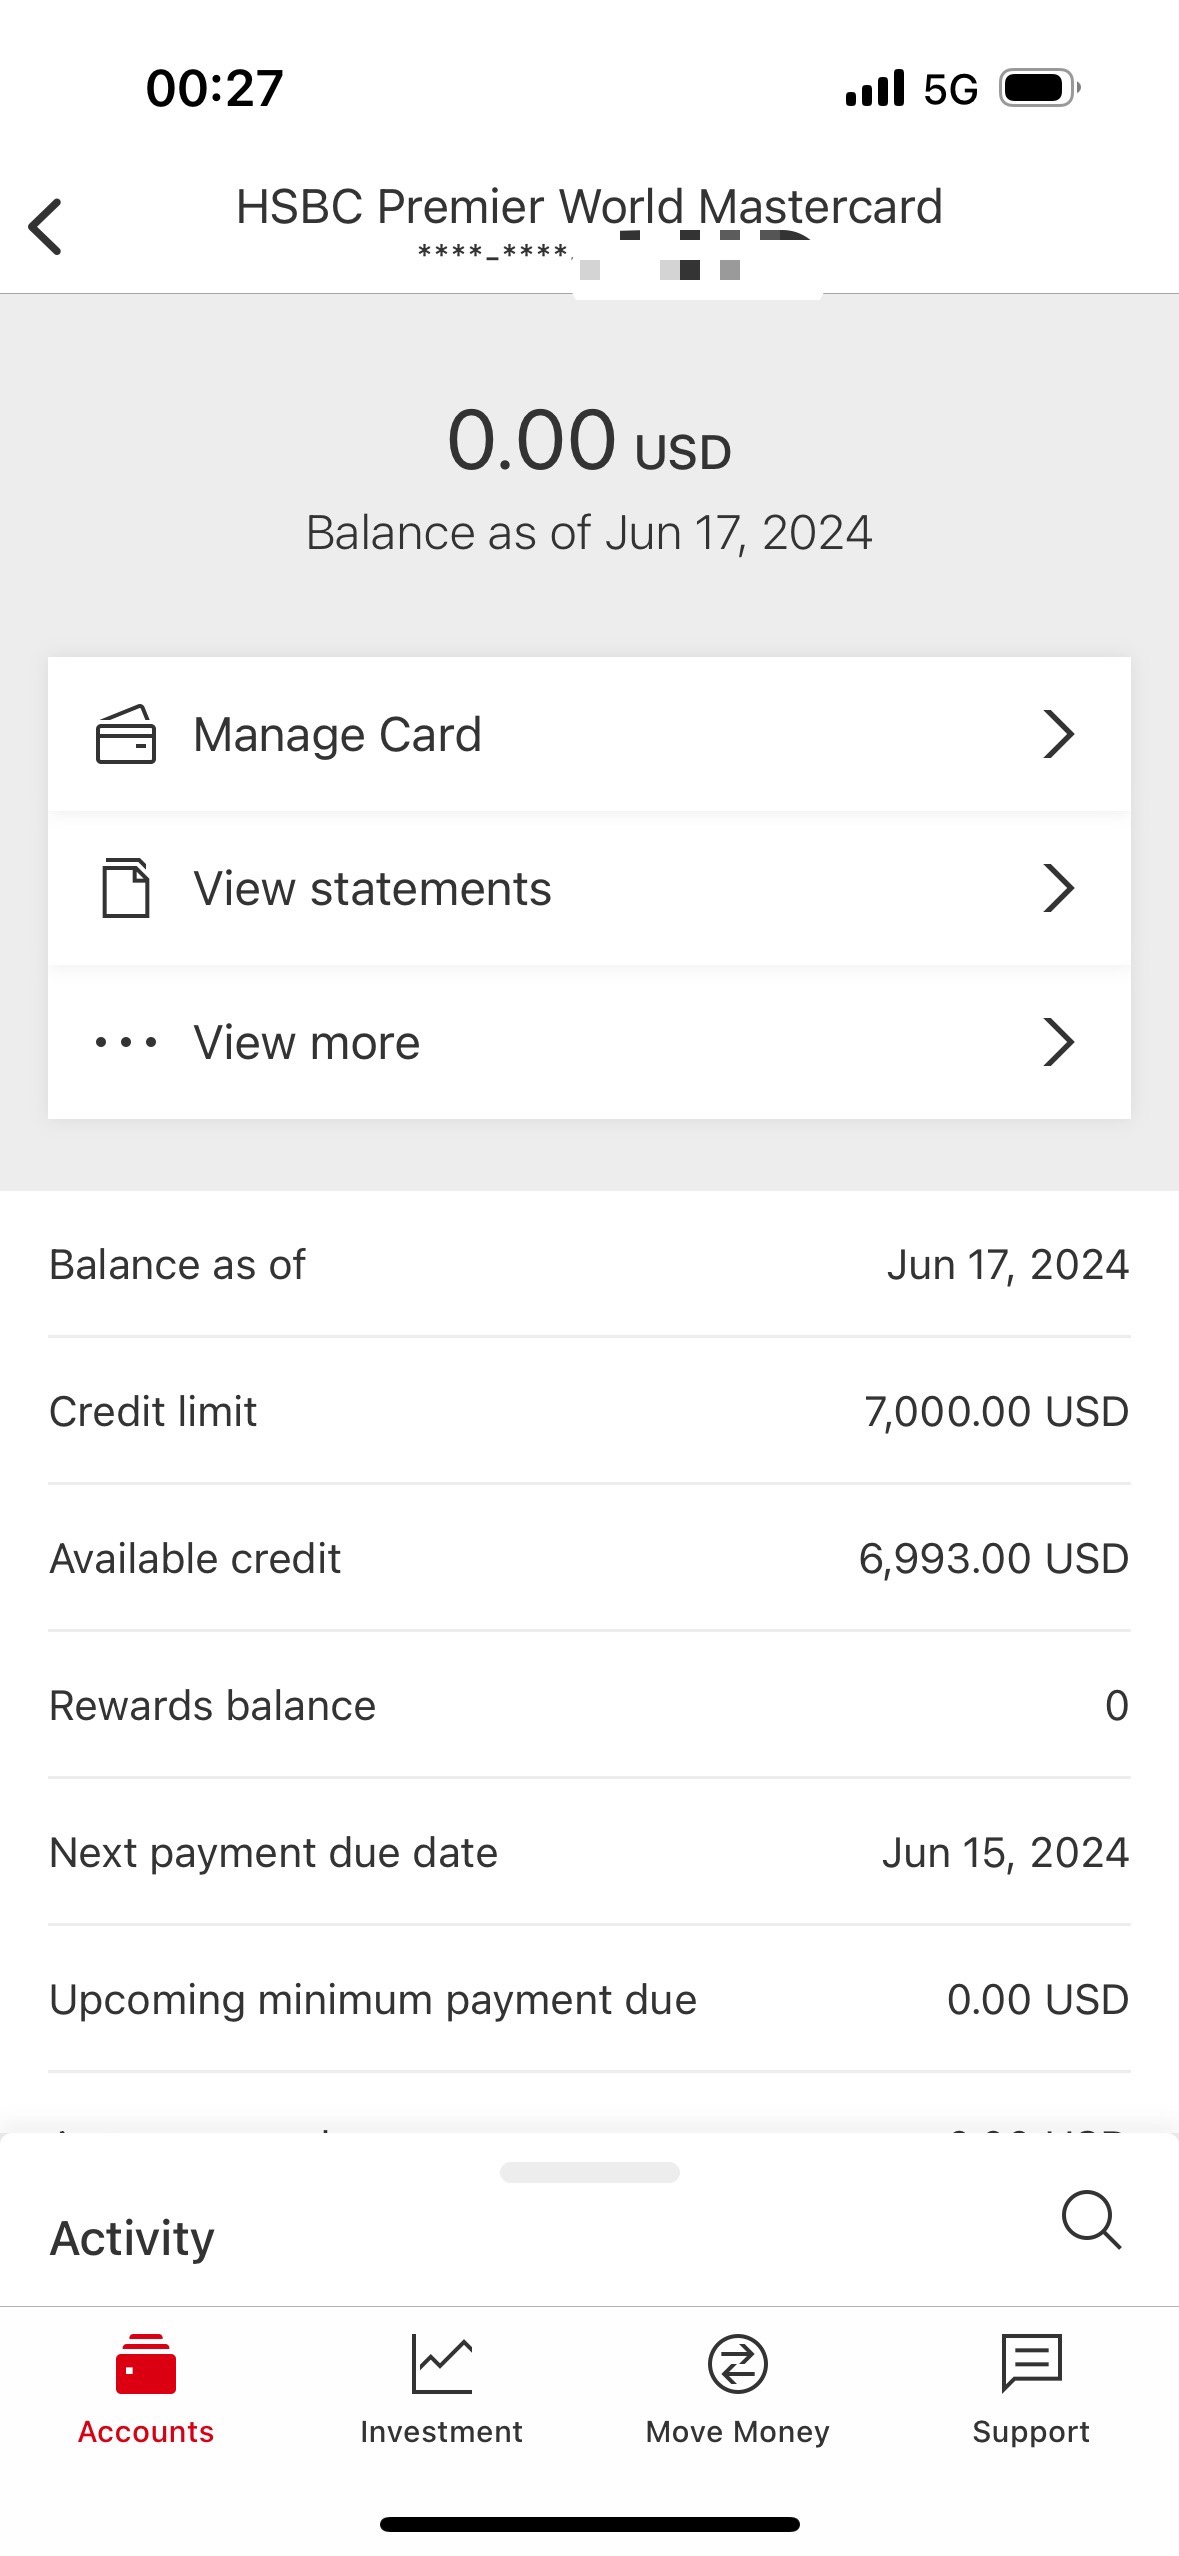Tap the View statements document icon
Screen dimensions: 1179x2556
click(x=126, y=888)
